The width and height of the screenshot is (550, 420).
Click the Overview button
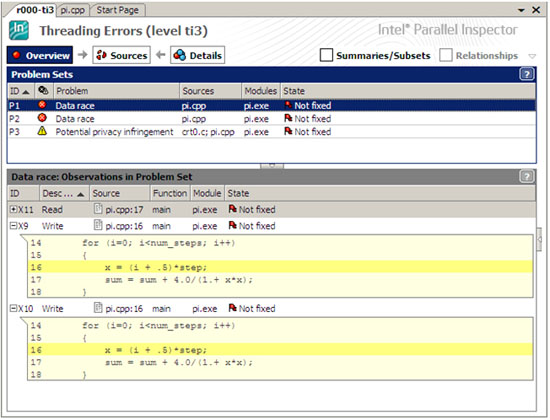point(40,55)
